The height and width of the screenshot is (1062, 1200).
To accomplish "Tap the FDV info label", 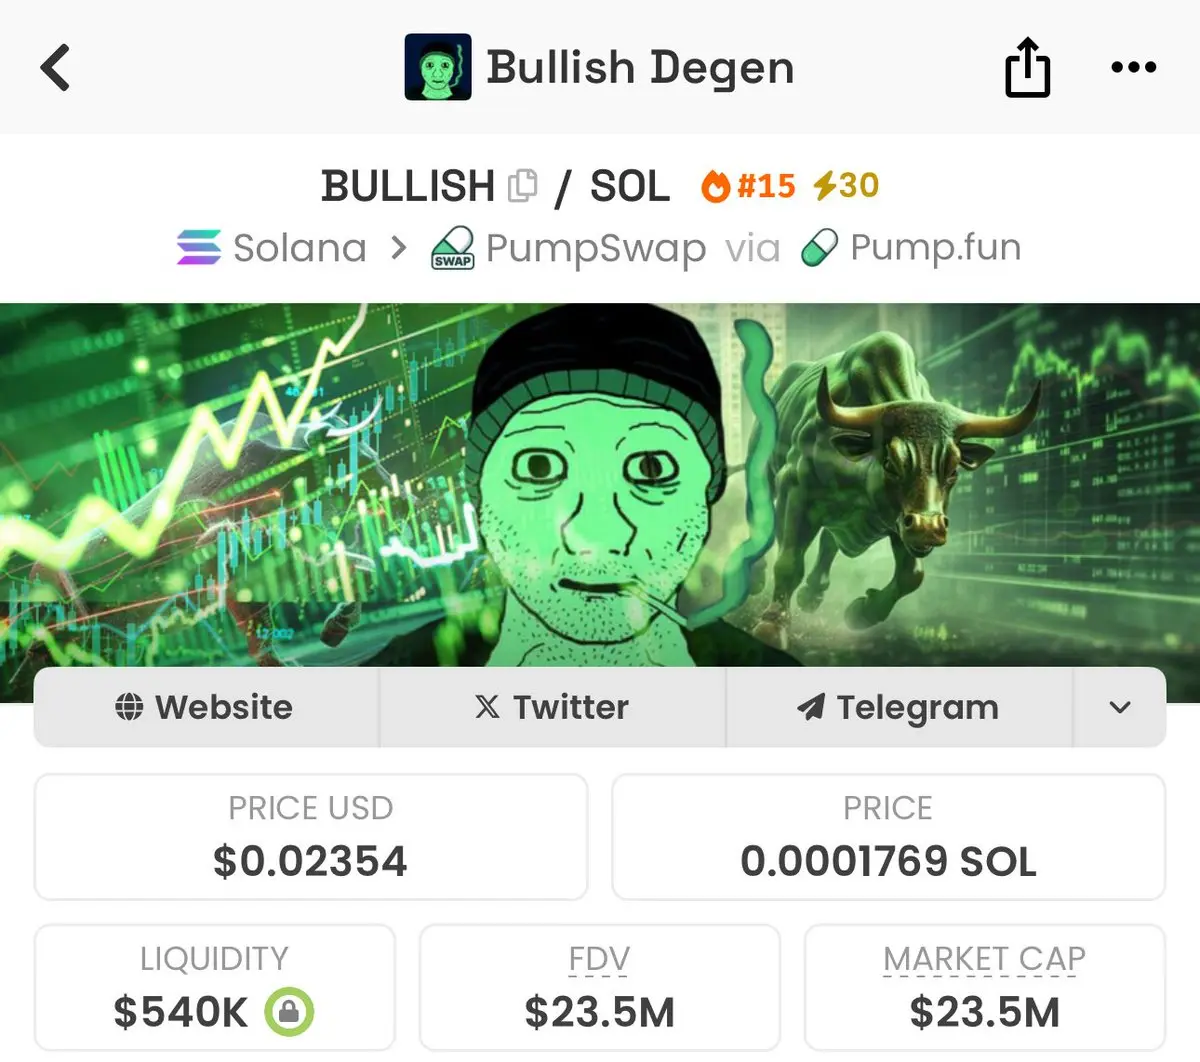I will [x=599, y=959].
